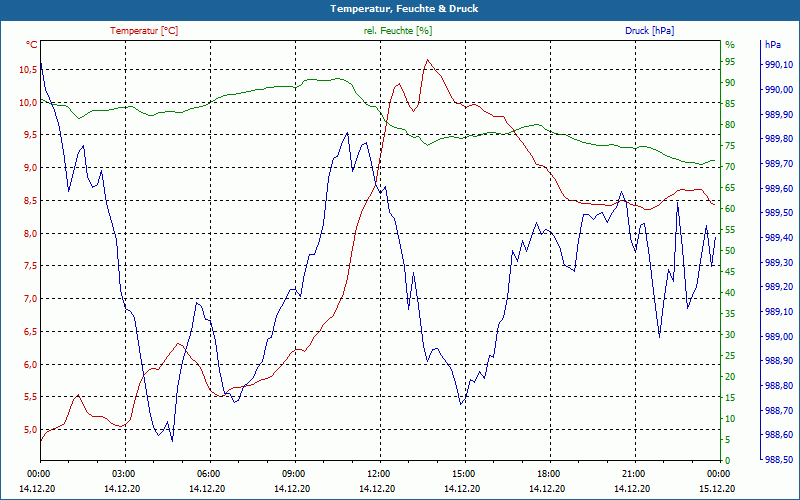The width and height of the screenshot is (800, 500).
Task: Click the 40 humidity axis value
Action: coord(730,292)
